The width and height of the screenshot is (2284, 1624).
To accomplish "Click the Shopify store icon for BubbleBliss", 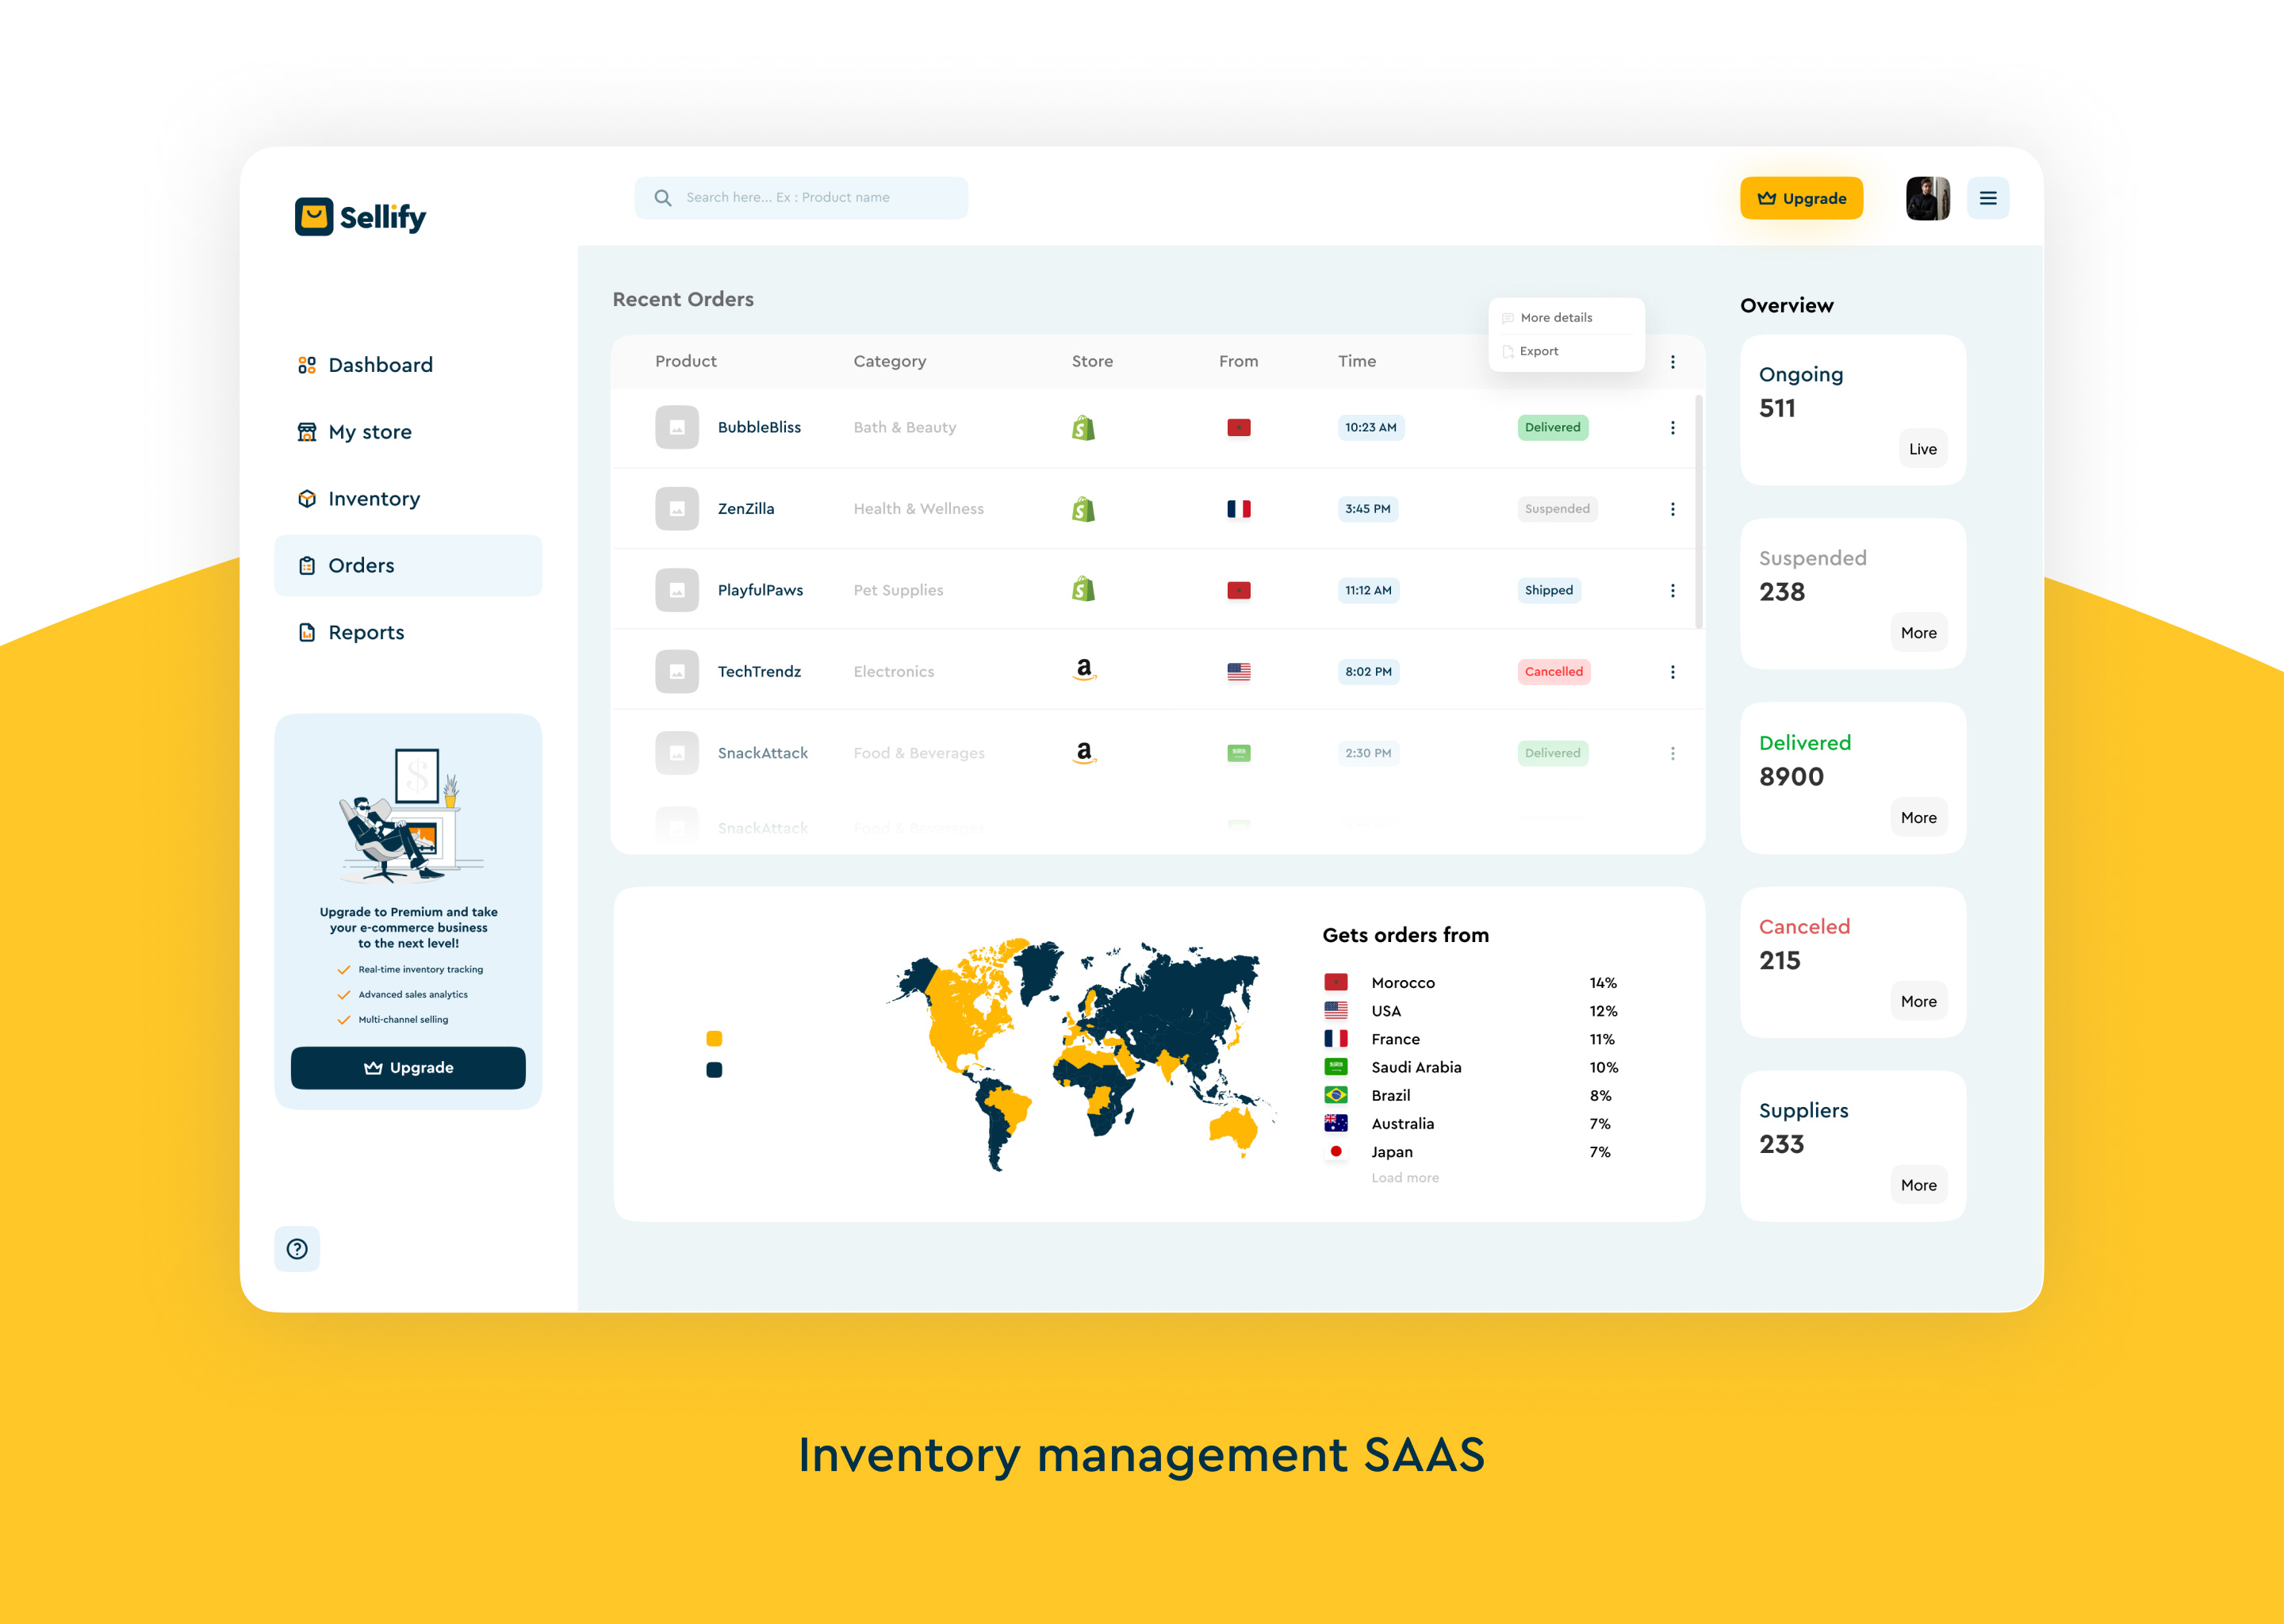I will (1086, 427).
